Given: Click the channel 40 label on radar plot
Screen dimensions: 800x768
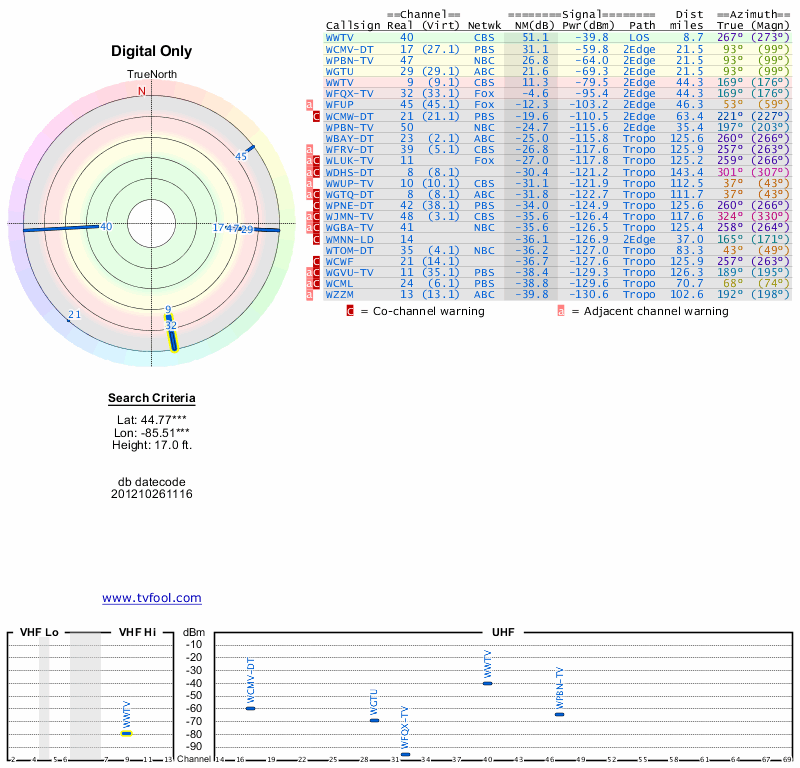Looking at the screenshot, I should [106, 227].
